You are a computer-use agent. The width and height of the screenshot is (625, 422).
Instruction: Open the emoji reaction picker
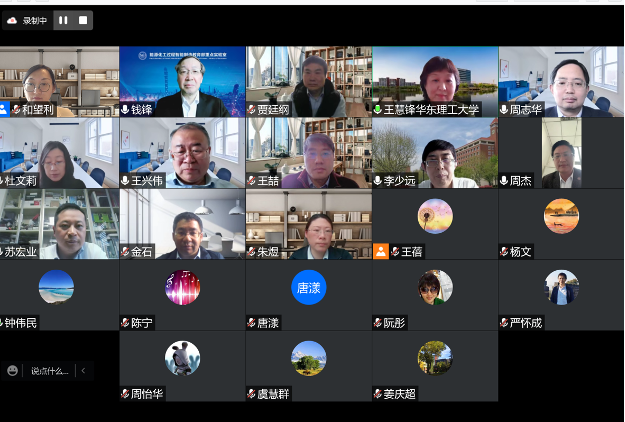12,371
